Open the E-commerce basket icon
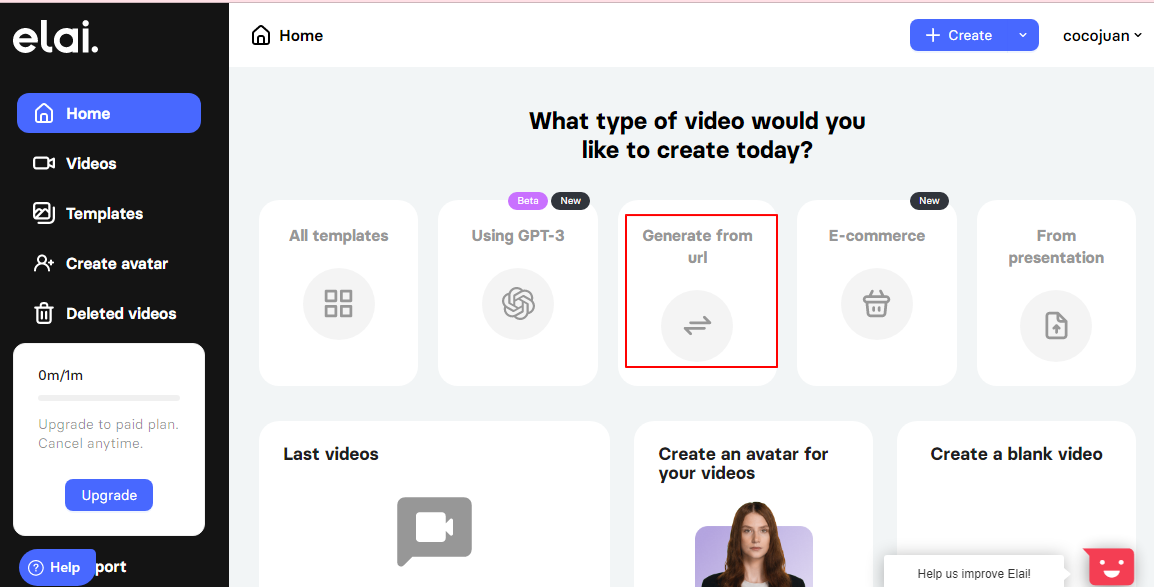The height and width of the screenshot is (587, 1154). point(877,304)
